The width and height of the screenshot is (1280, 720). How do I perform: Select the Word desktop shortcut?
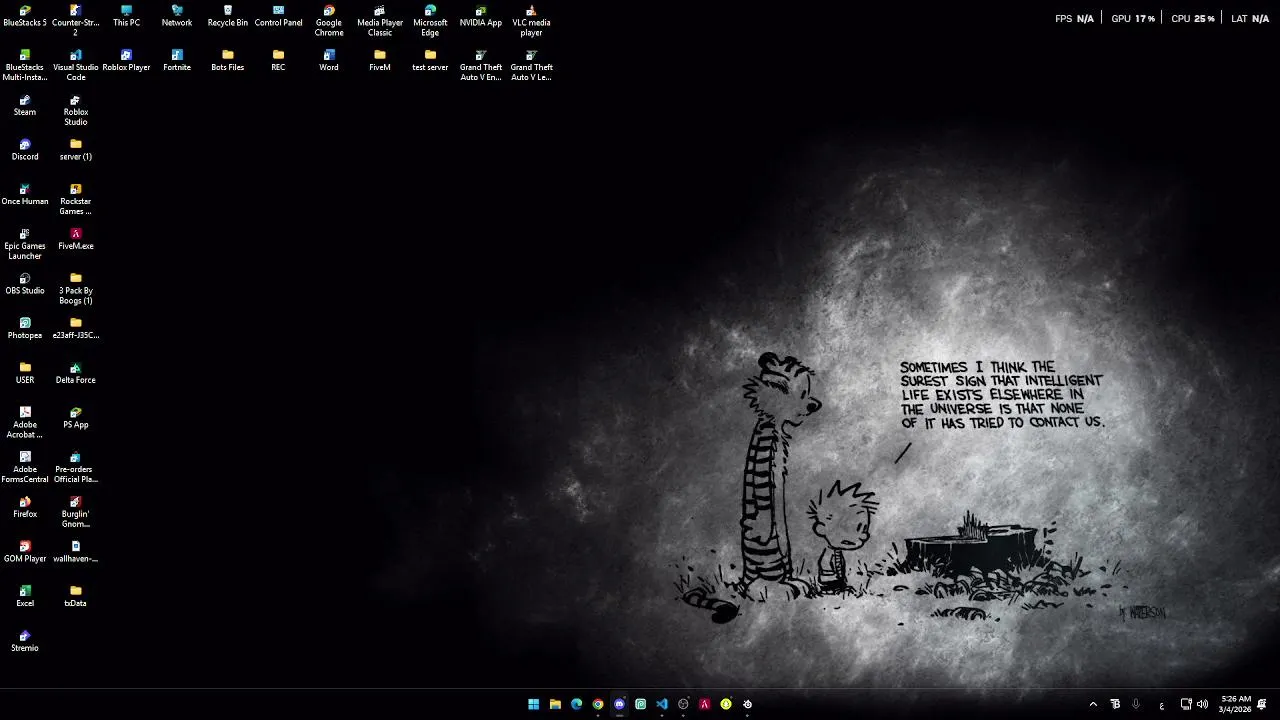tap(329, 61)
